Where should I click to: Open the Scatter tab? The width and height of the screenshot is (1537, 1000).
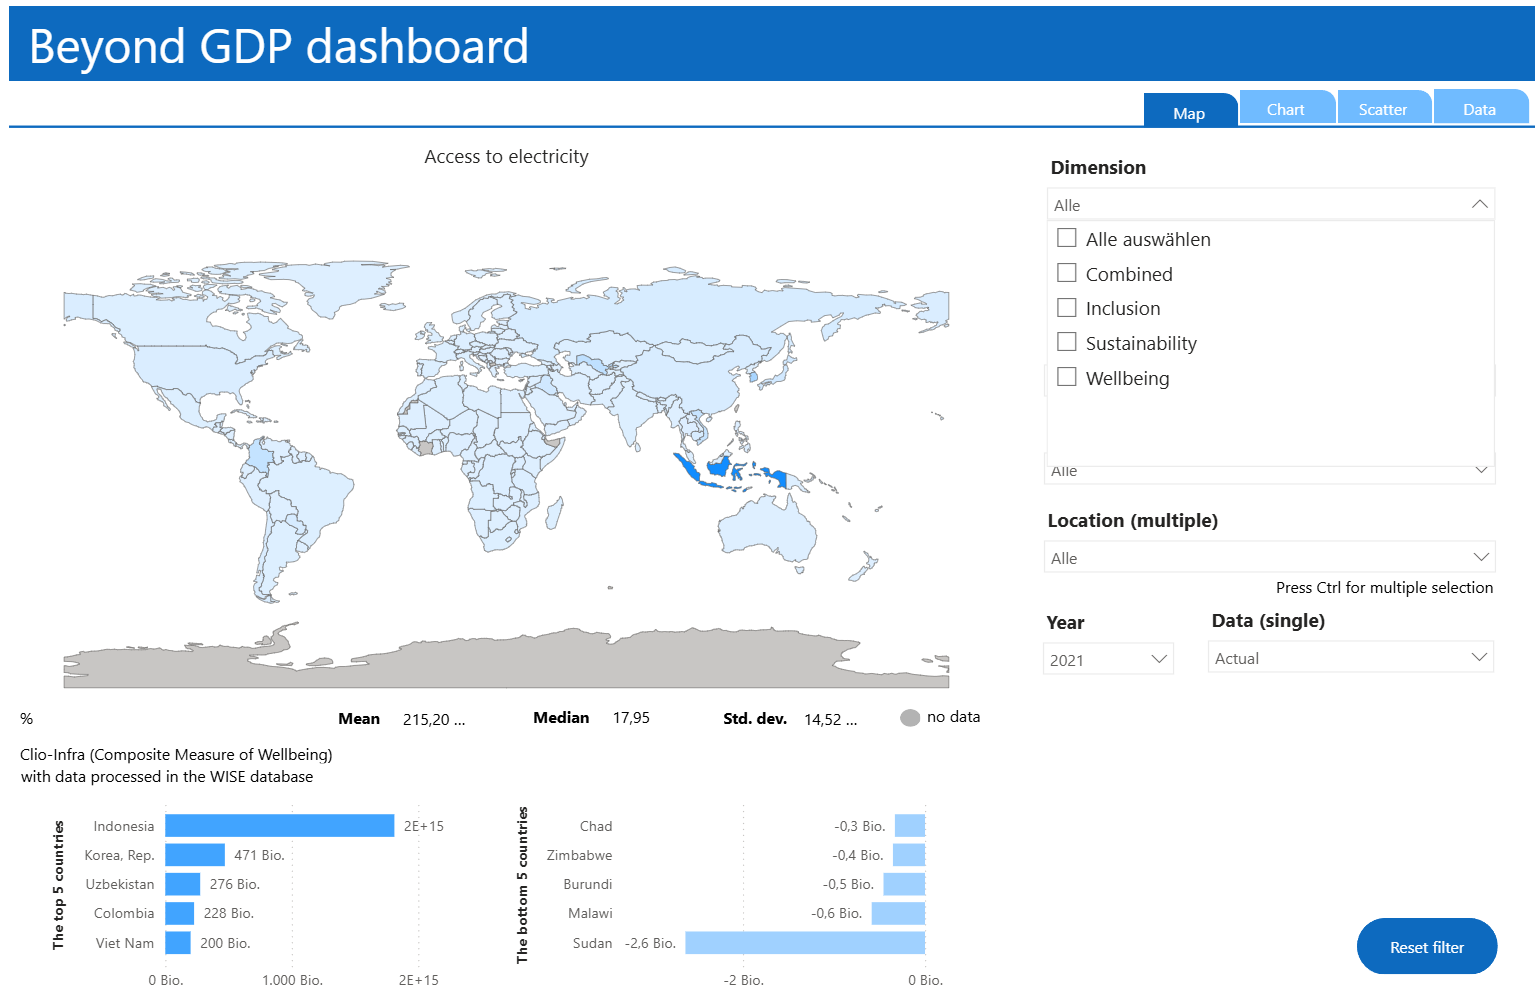pyautogui.click(x=1383, y=108)
